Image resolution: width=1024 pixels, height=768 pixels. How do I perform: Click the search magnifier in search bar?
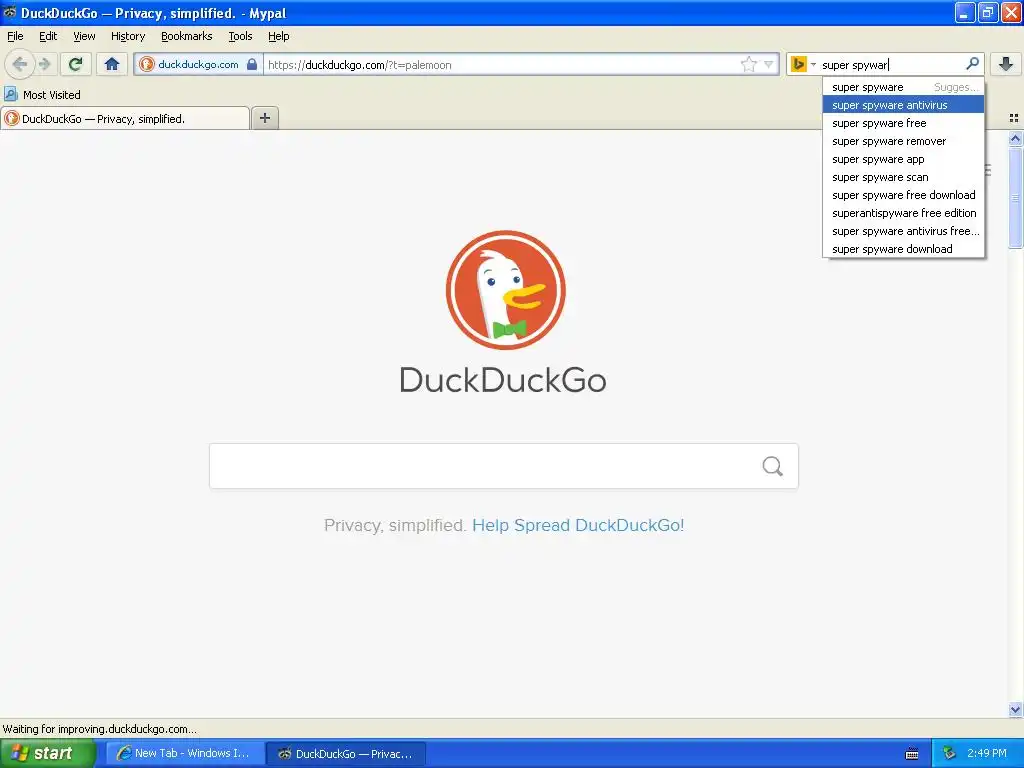[x=972, y=64]
